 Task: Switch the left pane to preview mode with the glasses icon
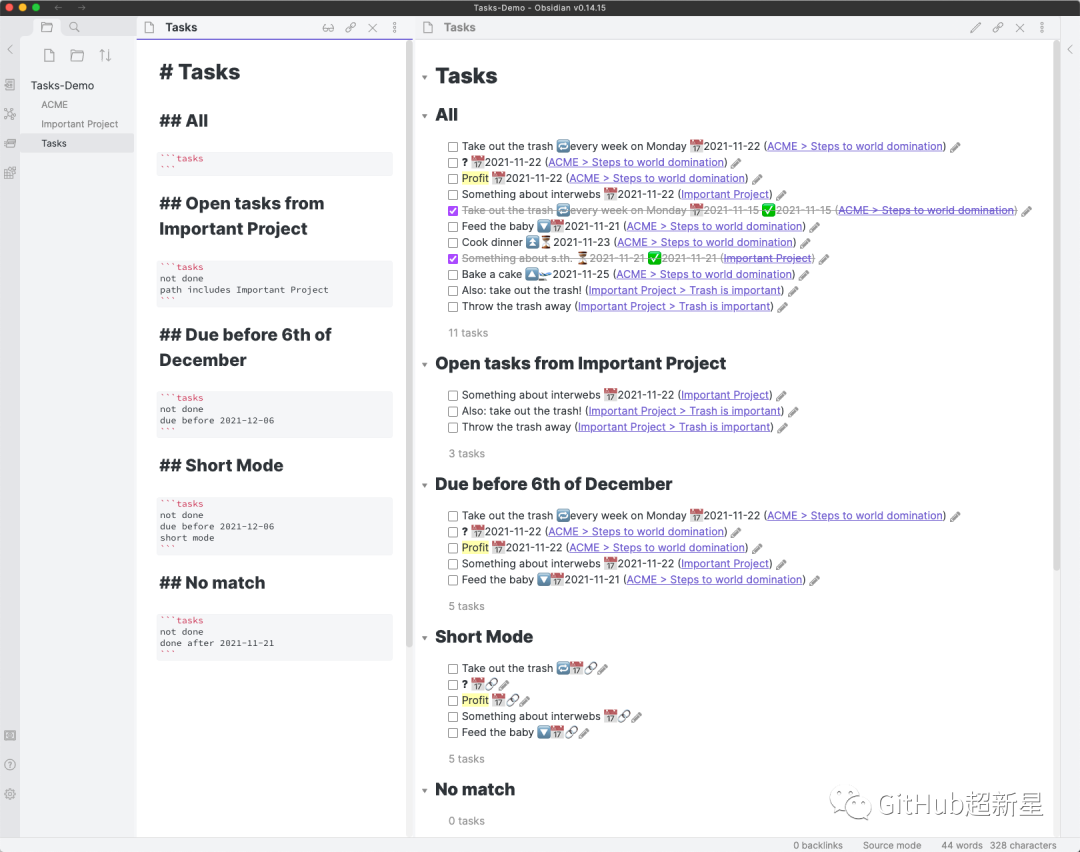coord(329,28)
